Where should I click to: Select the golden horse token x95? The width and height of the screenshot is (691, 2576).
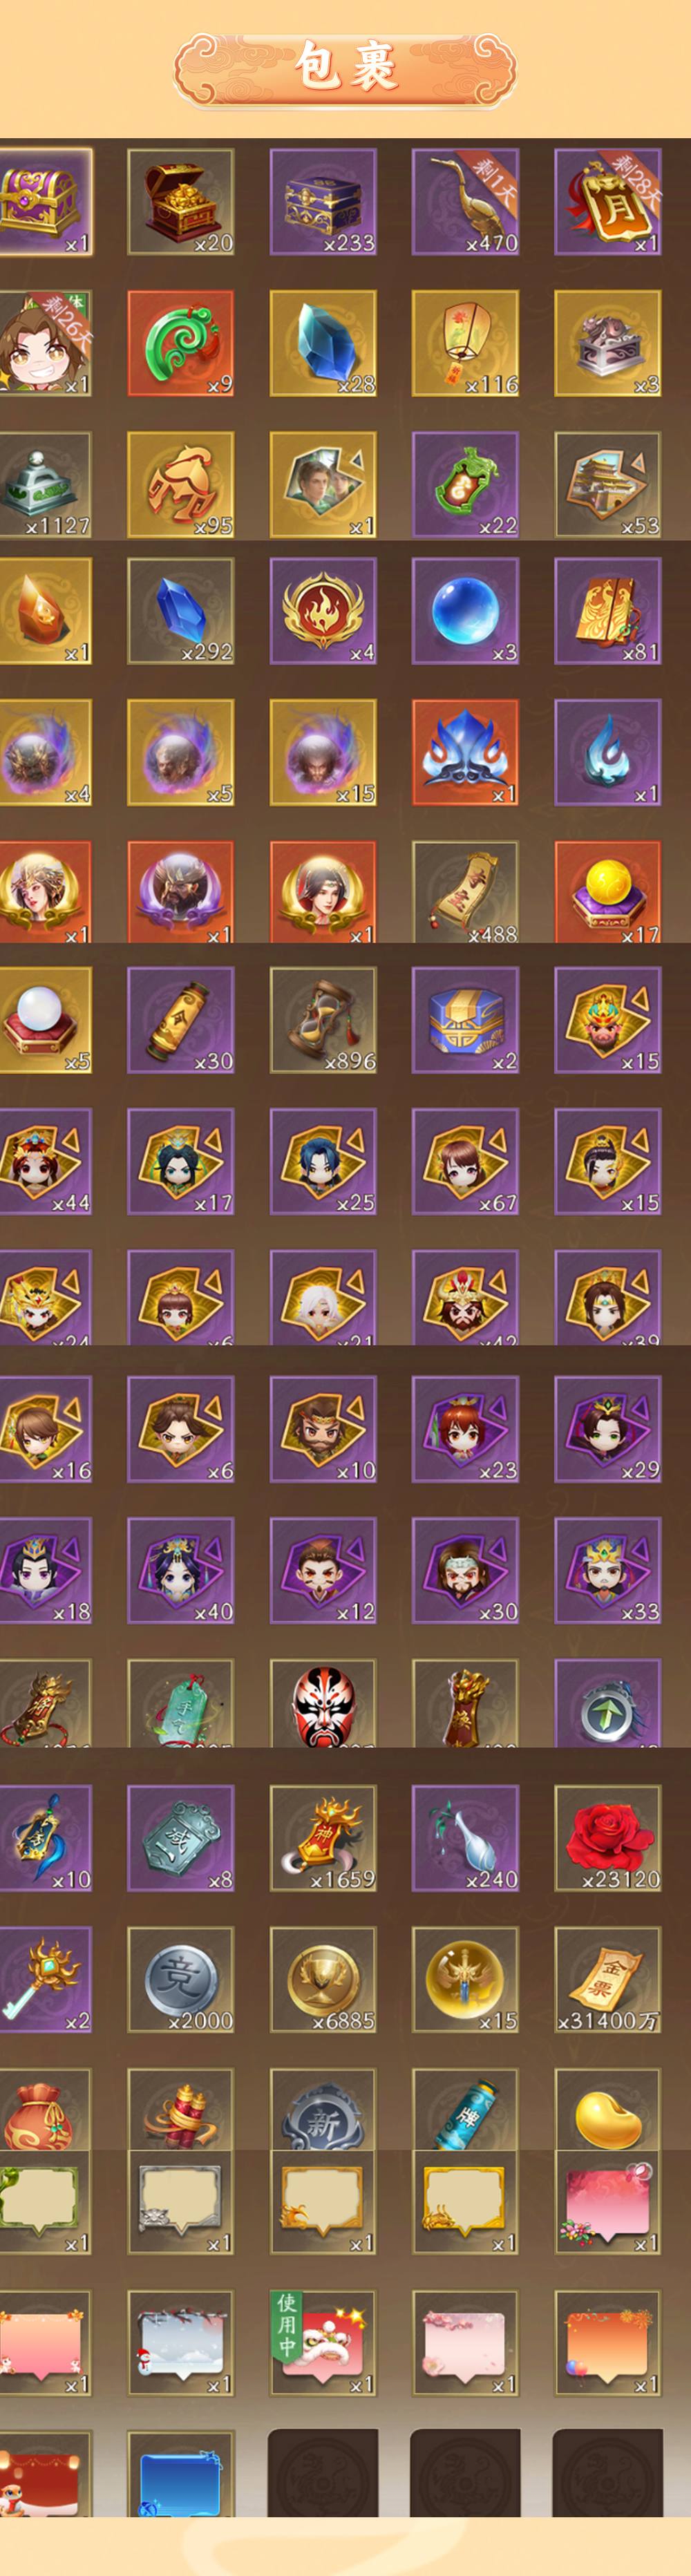181,485
